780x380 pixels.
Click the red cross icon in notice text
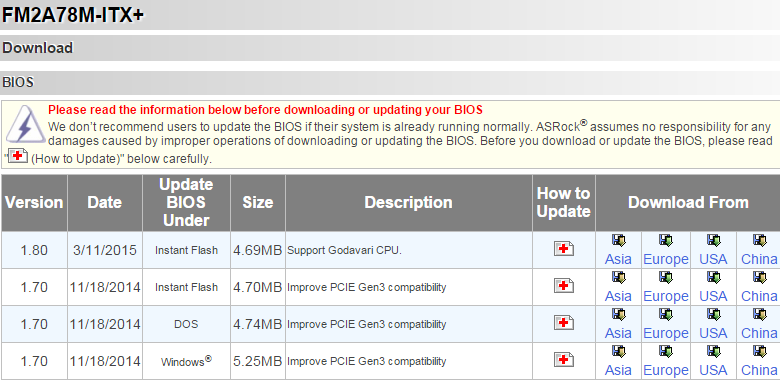pyautogui.click(x=18, y=156)
